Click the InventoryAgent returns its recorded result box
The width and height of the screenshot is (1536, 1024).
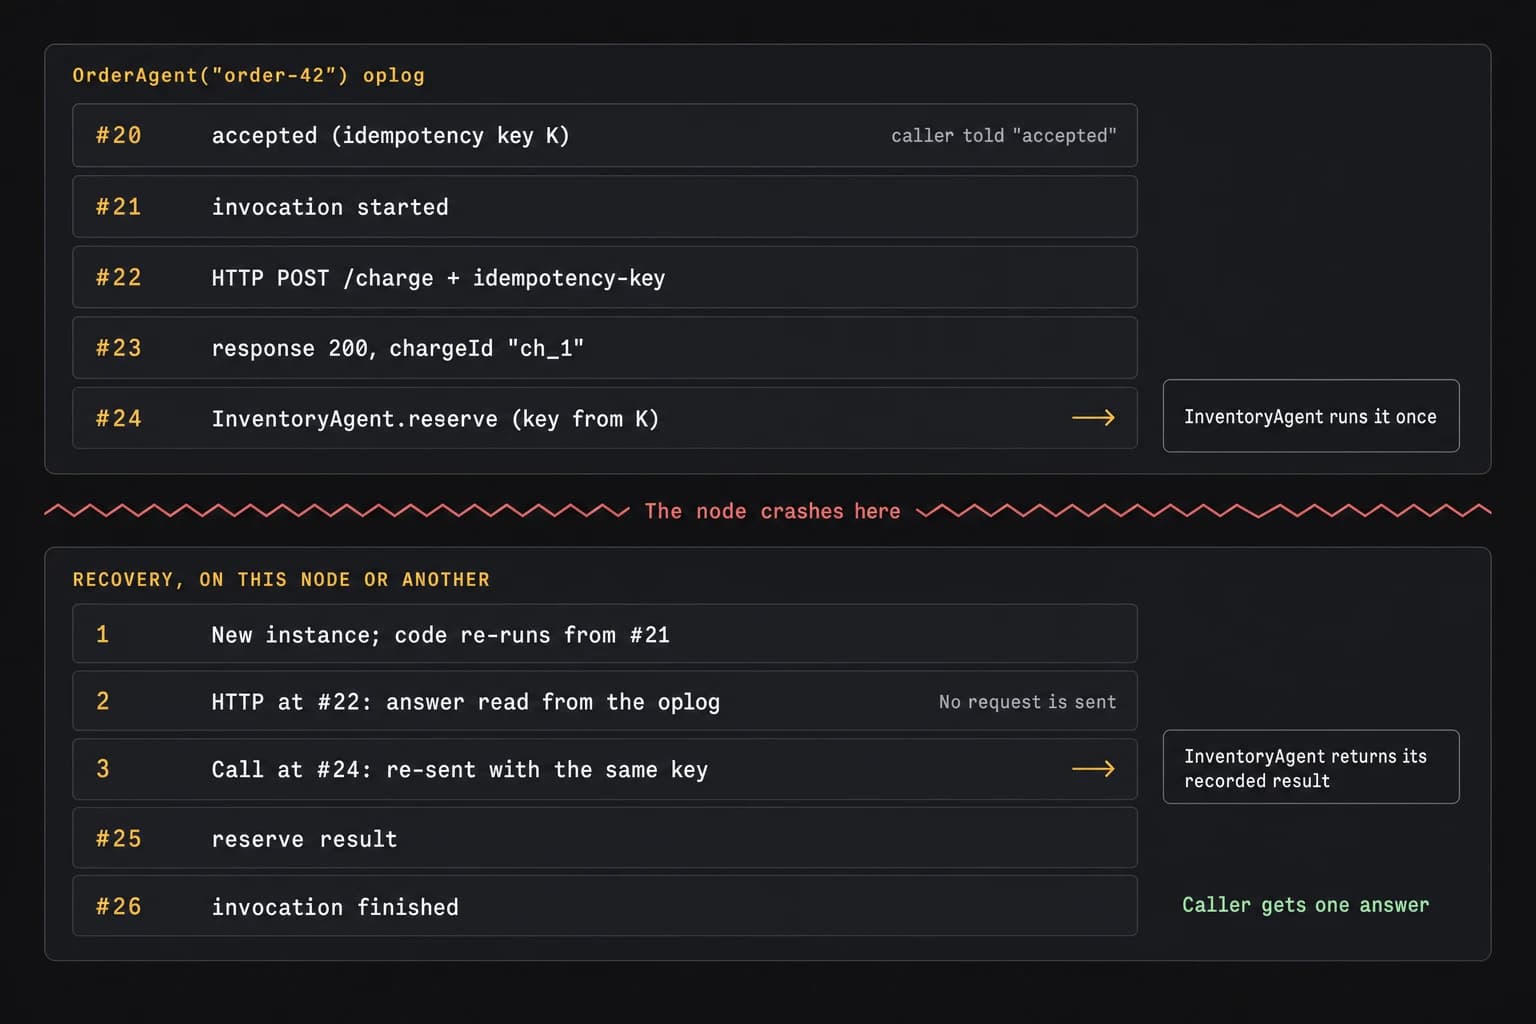point(1310,767)
